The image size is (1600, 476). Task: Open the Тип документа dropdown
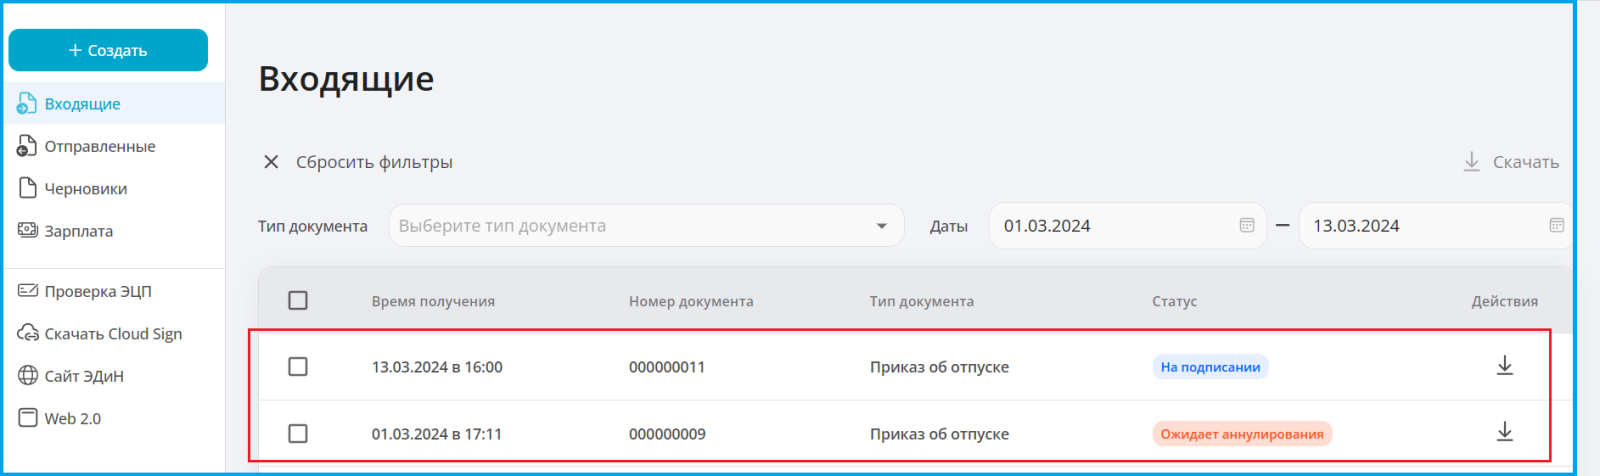tap(646, 226)
